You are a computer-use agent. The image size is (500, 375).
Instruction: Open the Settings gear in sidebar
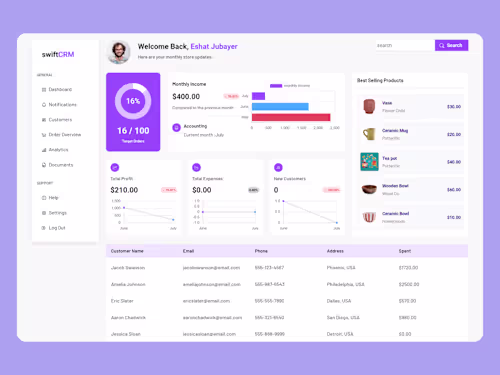pyautogui.click(x=44, y=213)
